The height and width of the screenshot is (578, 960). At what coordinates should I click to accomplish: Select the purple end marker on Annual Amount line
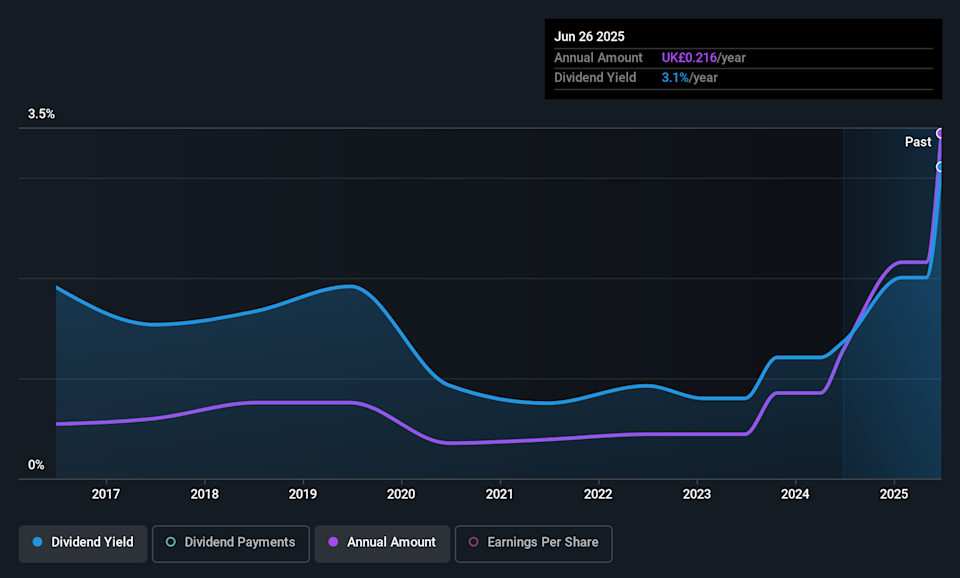click(x=940, y=133)
